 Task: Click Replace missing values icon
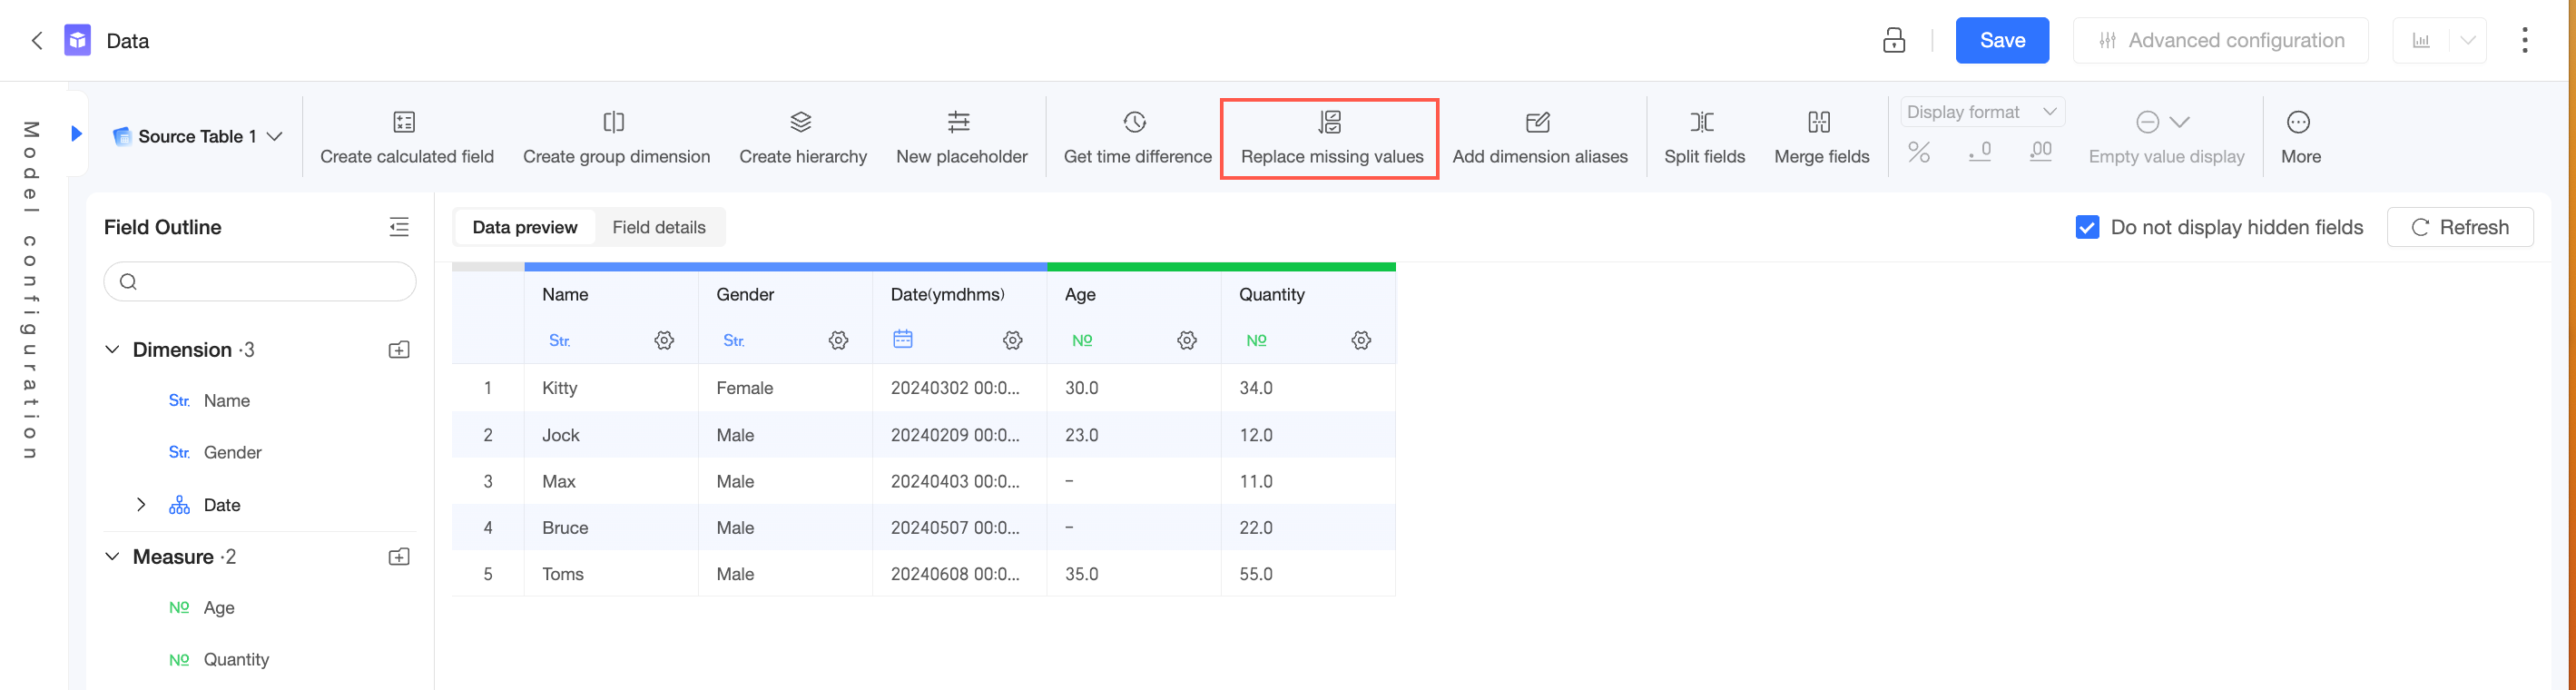click(1330, 123)
